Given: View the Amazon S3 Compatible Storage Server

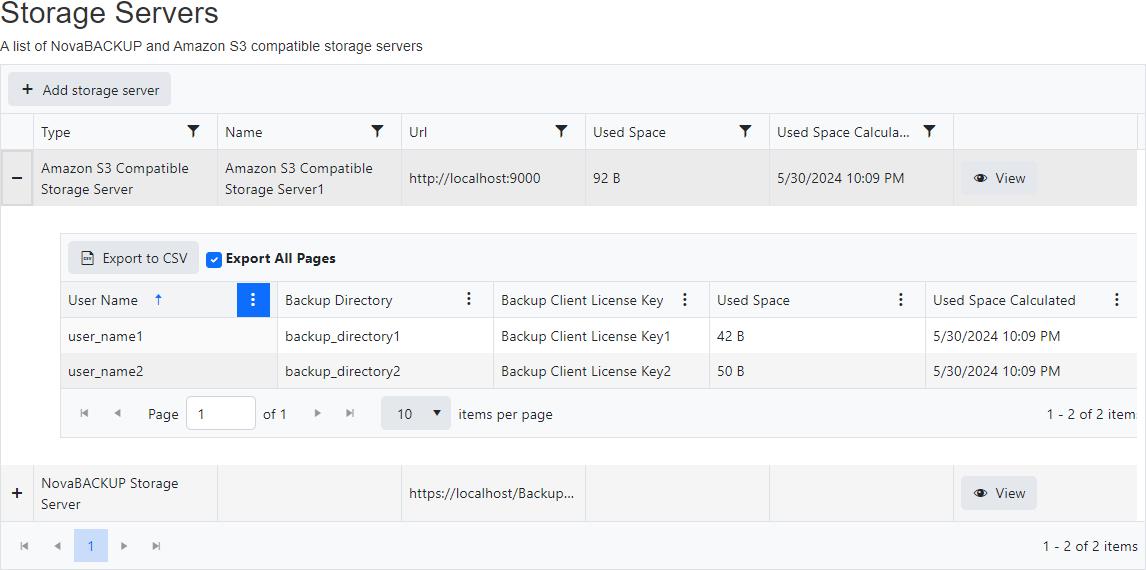Looking at the screenshot, I should [999, 178].
